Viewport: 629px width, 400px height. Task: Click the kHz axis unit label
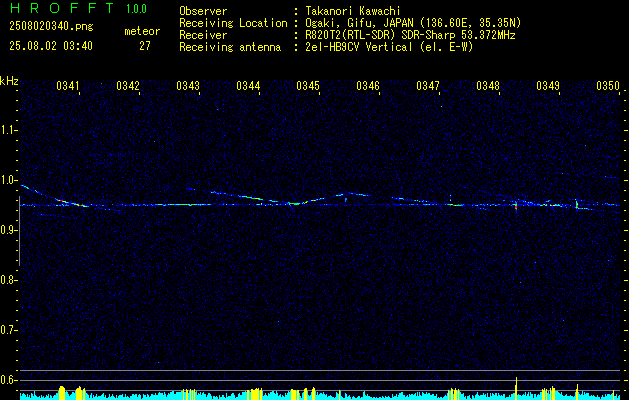click(9, 81)
